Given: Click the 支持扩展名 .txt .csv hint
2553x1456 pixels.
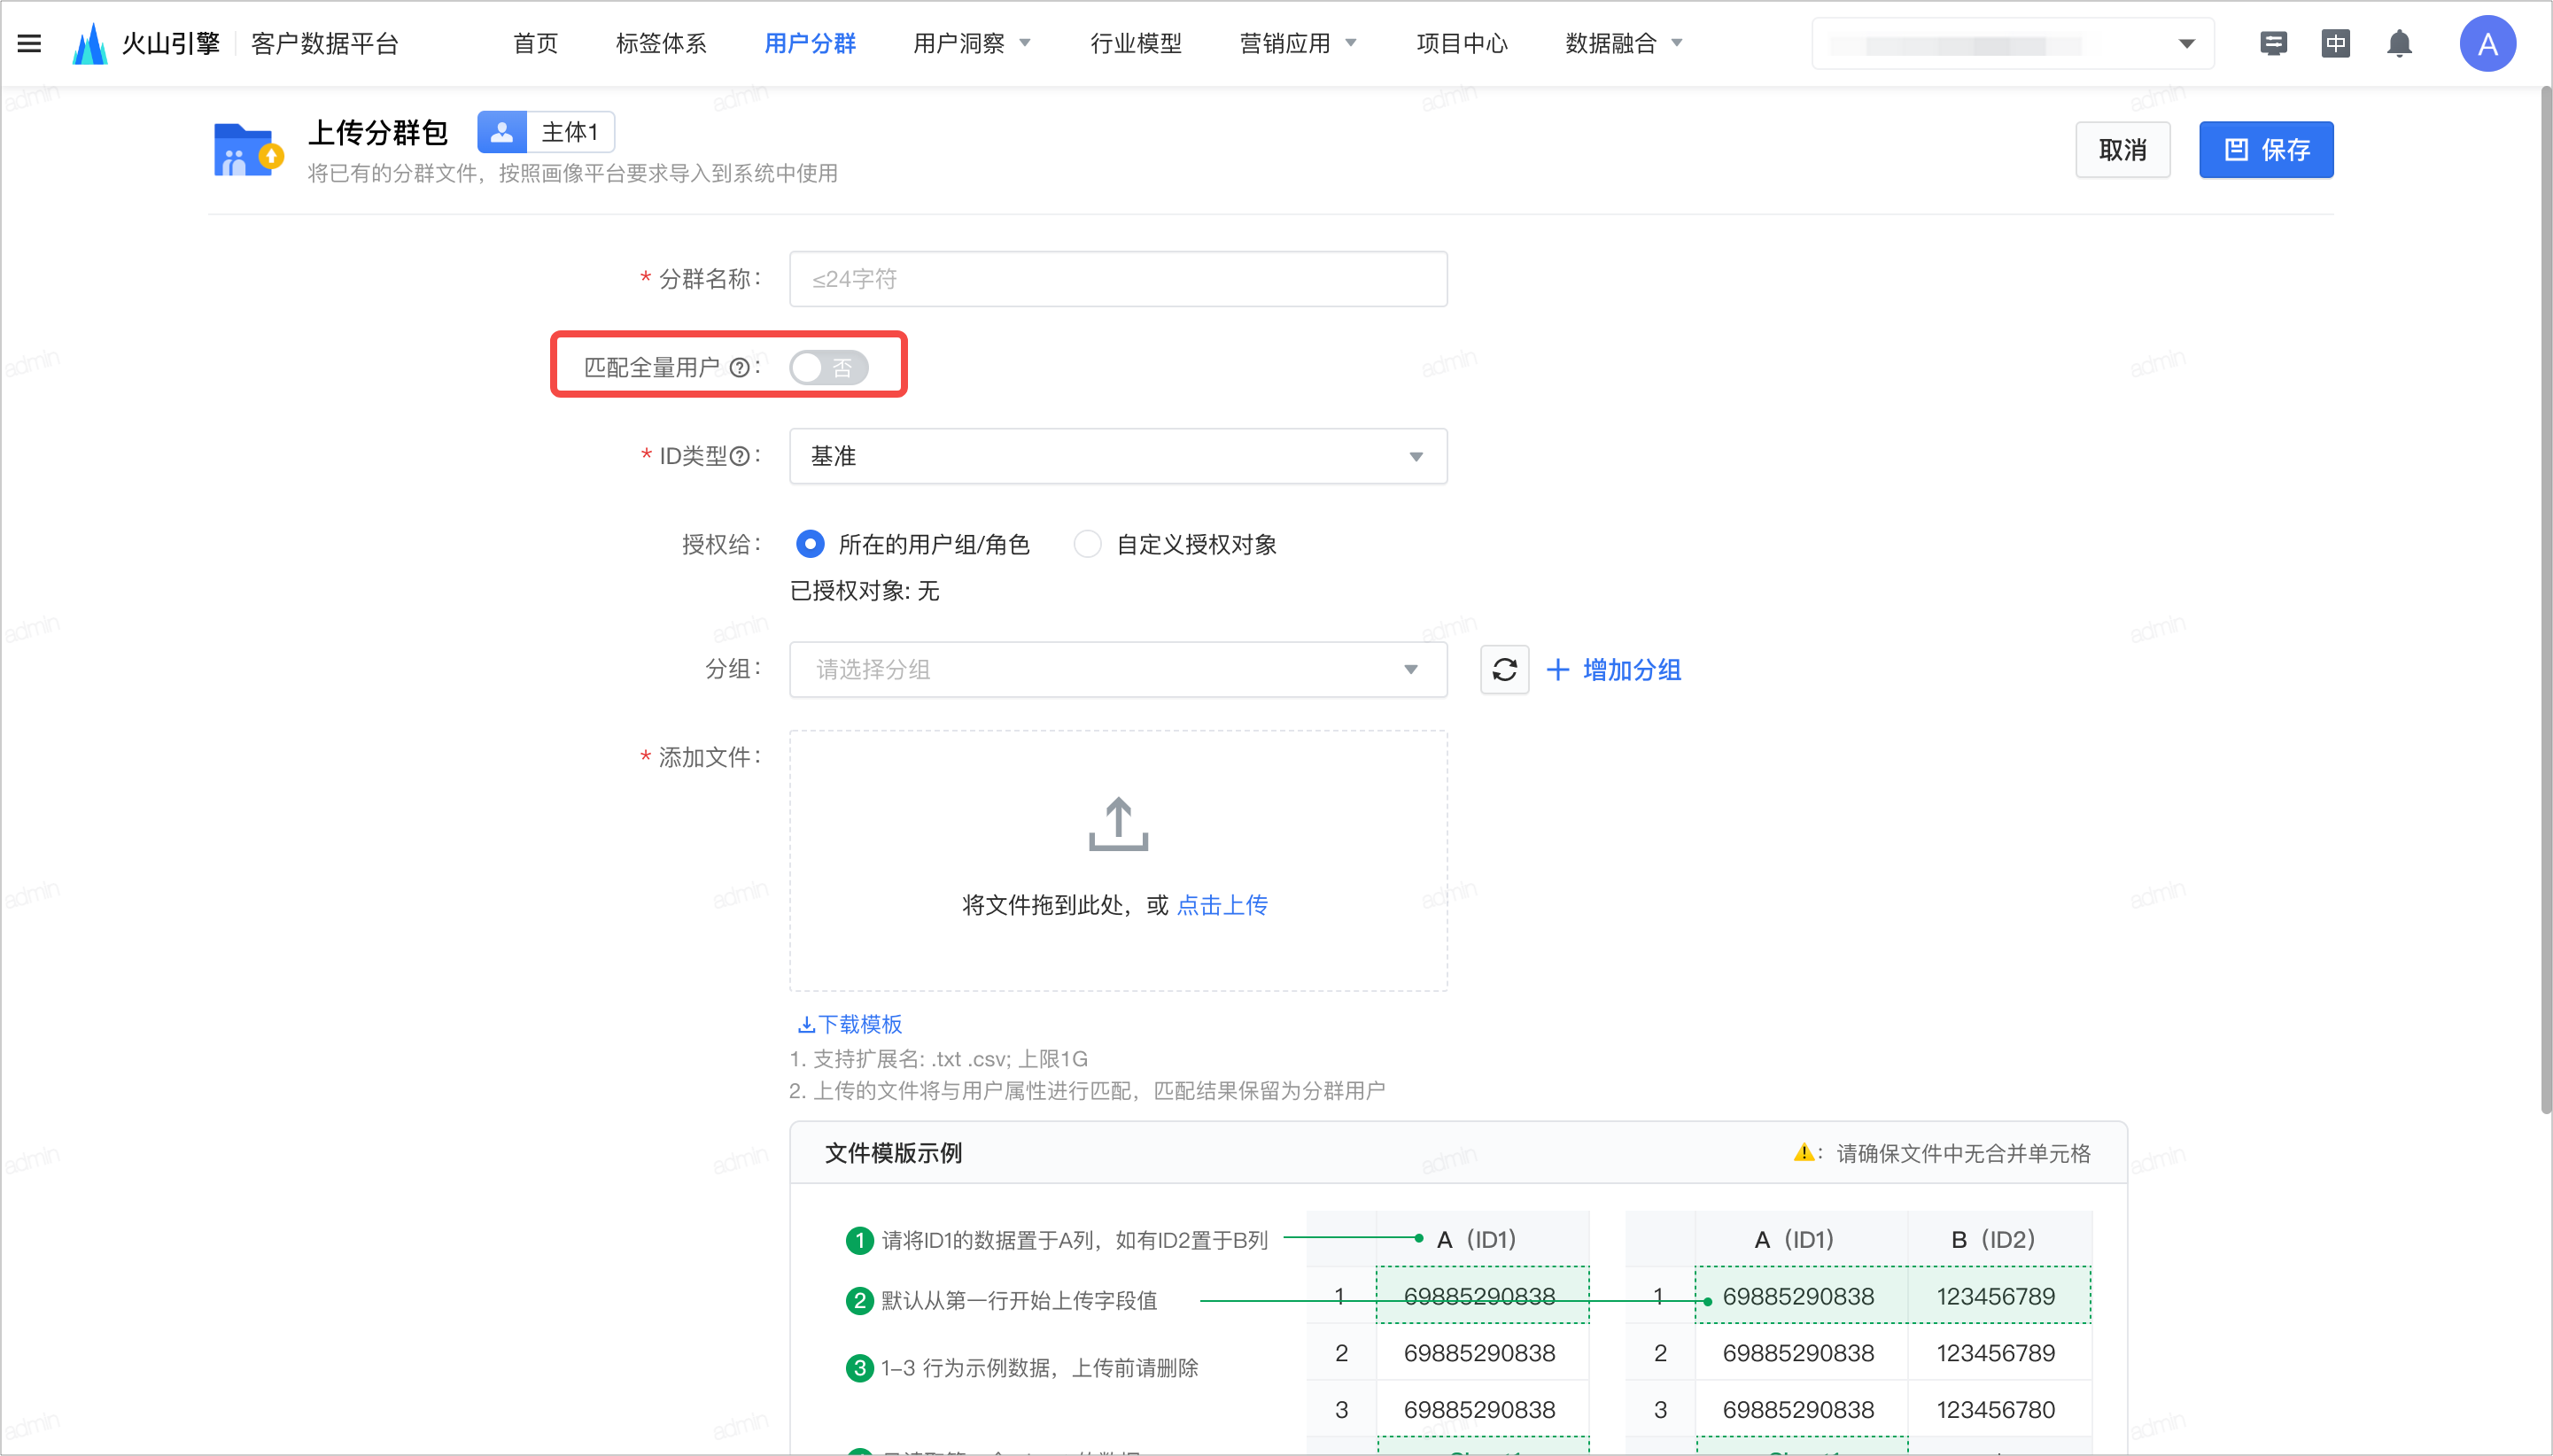Looking at the screenshot, I should tap(938, 1058).
